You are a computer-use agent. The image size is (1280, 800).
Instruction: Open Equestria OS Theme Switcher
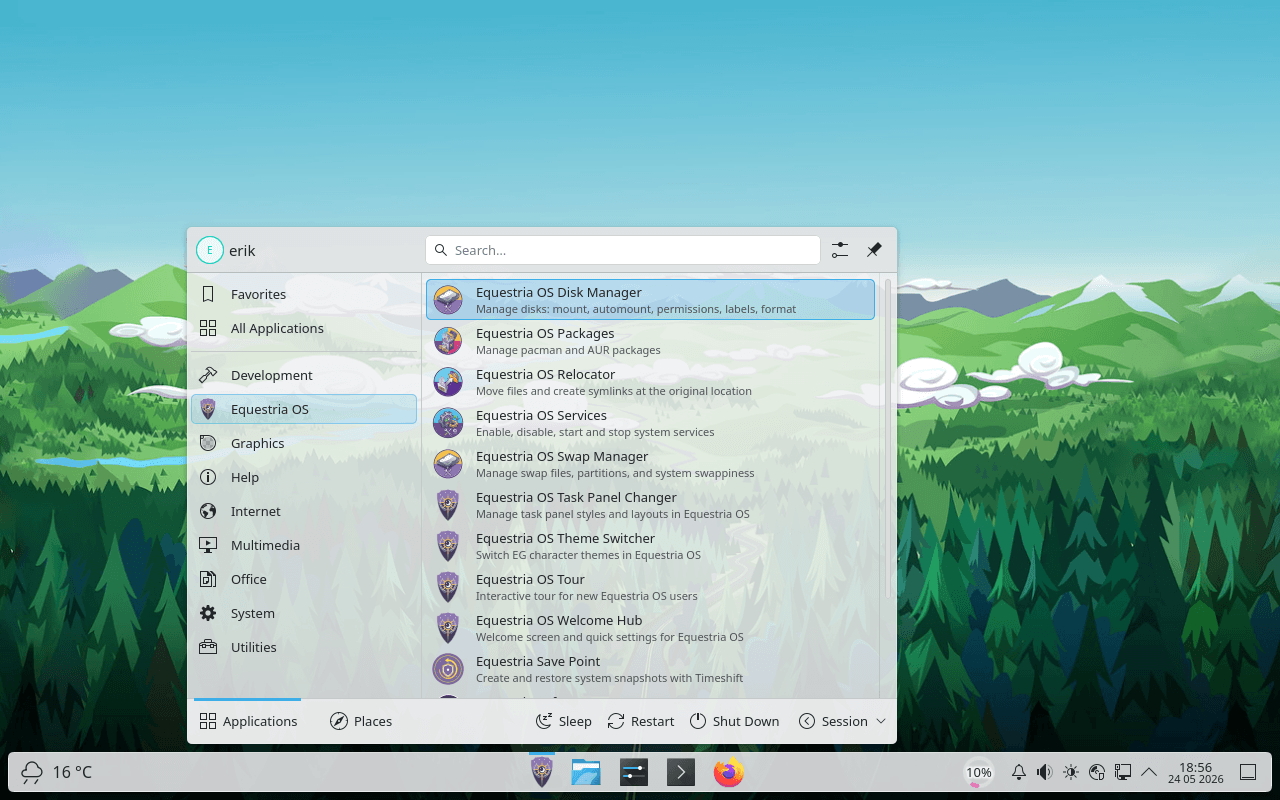click(x=650, y=546)
